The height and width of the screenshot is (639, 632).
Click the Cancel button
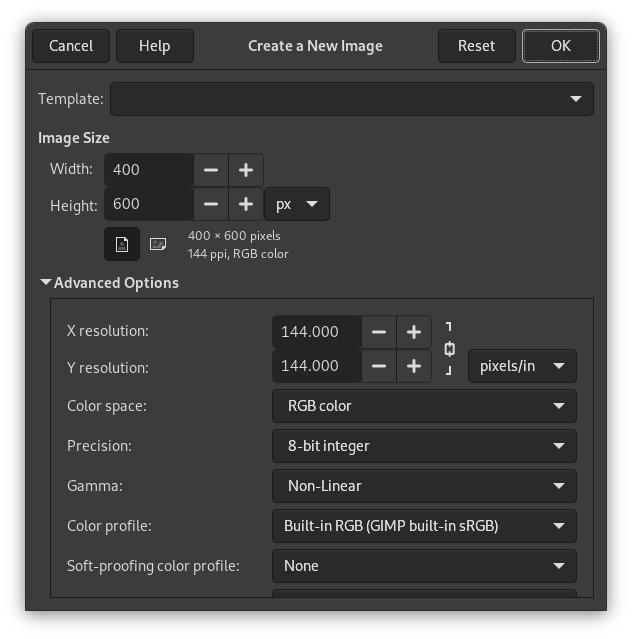pos(71,45)
